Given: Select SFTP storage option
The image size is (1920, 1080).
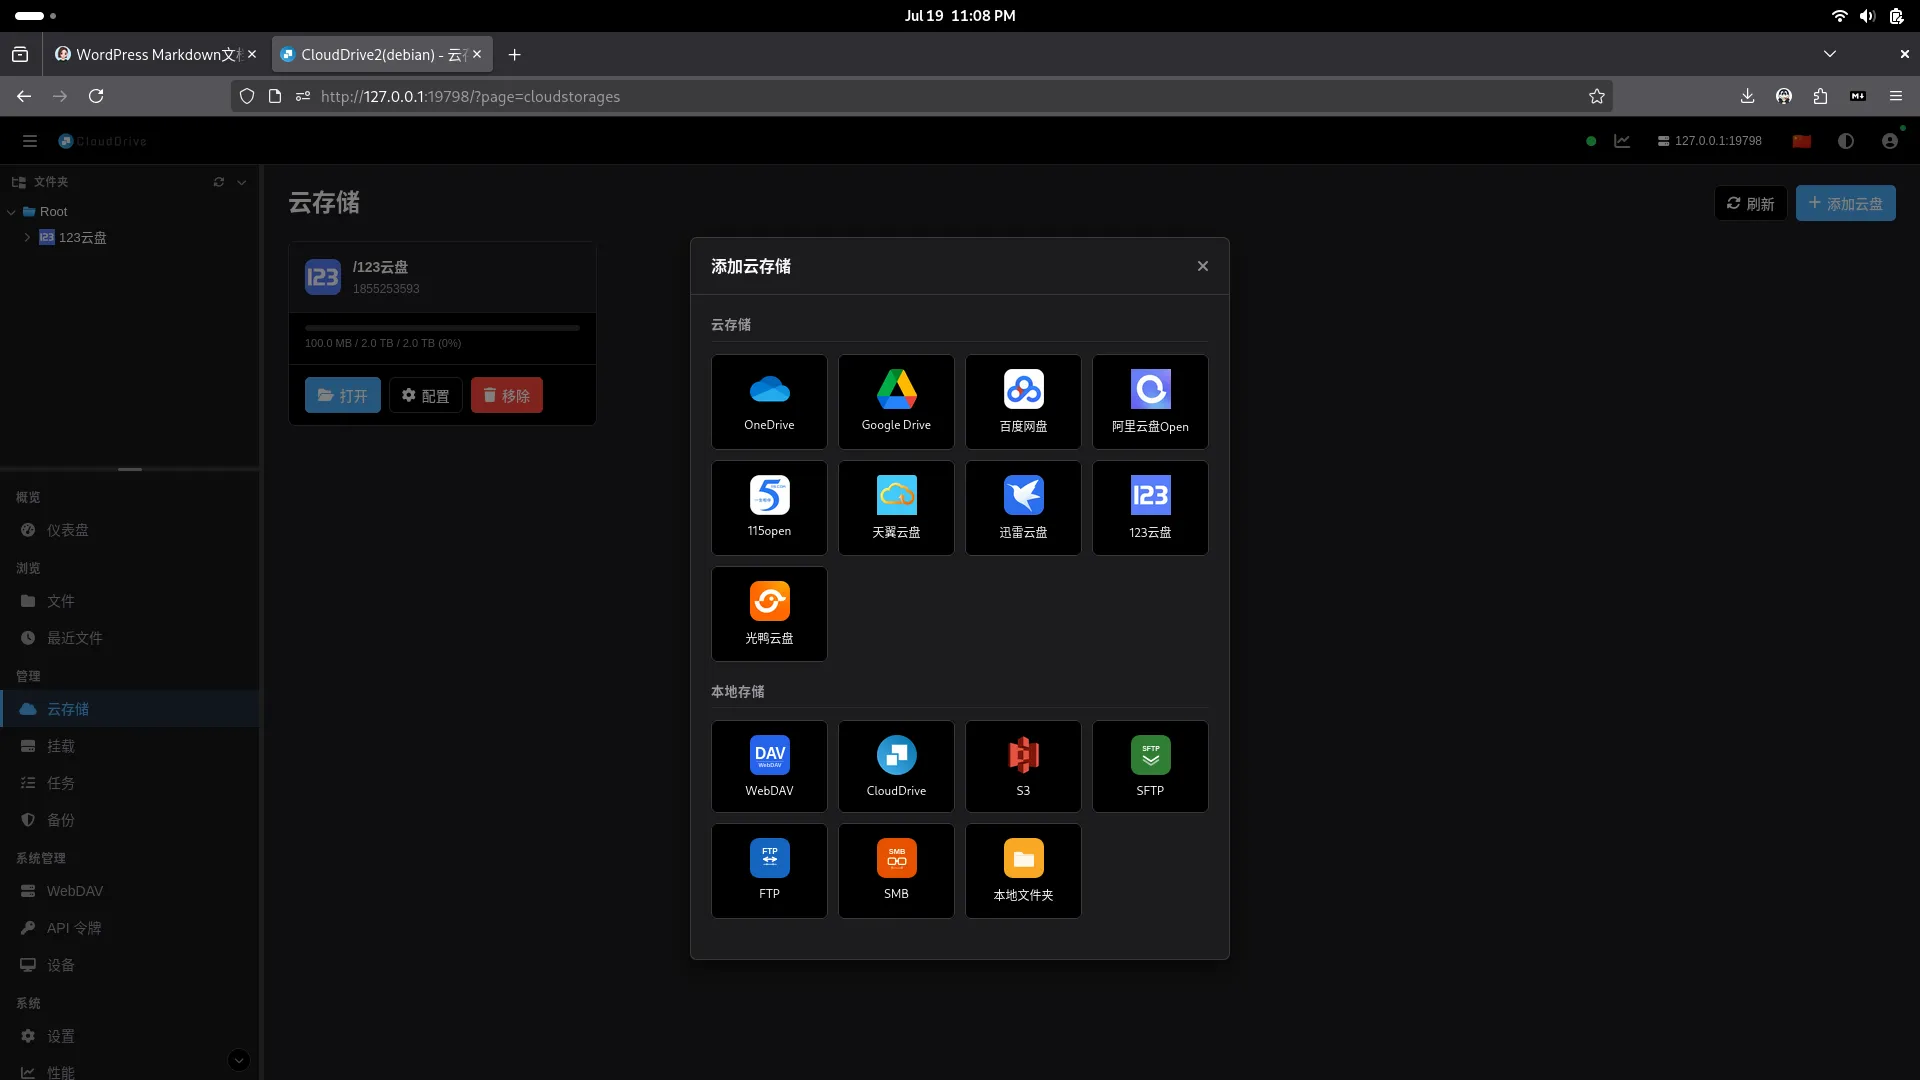Looking at the screenshot, I should [1150, 767].
